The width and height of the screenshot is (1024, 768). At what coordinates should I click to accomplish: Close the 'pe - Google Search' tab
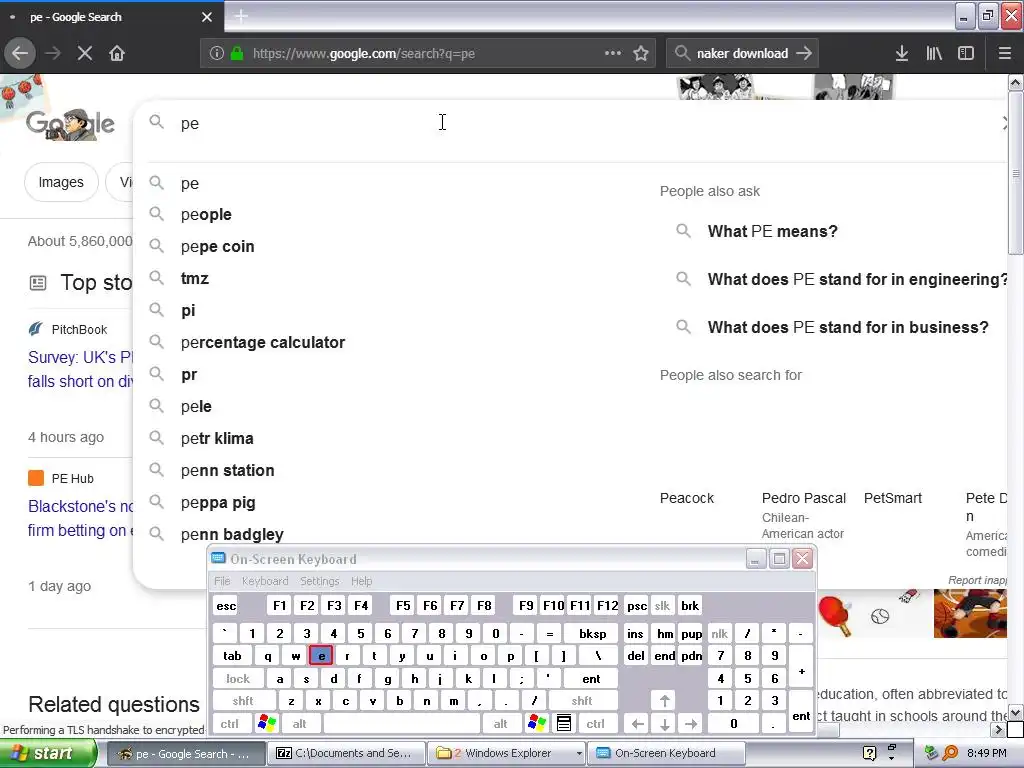207,17
